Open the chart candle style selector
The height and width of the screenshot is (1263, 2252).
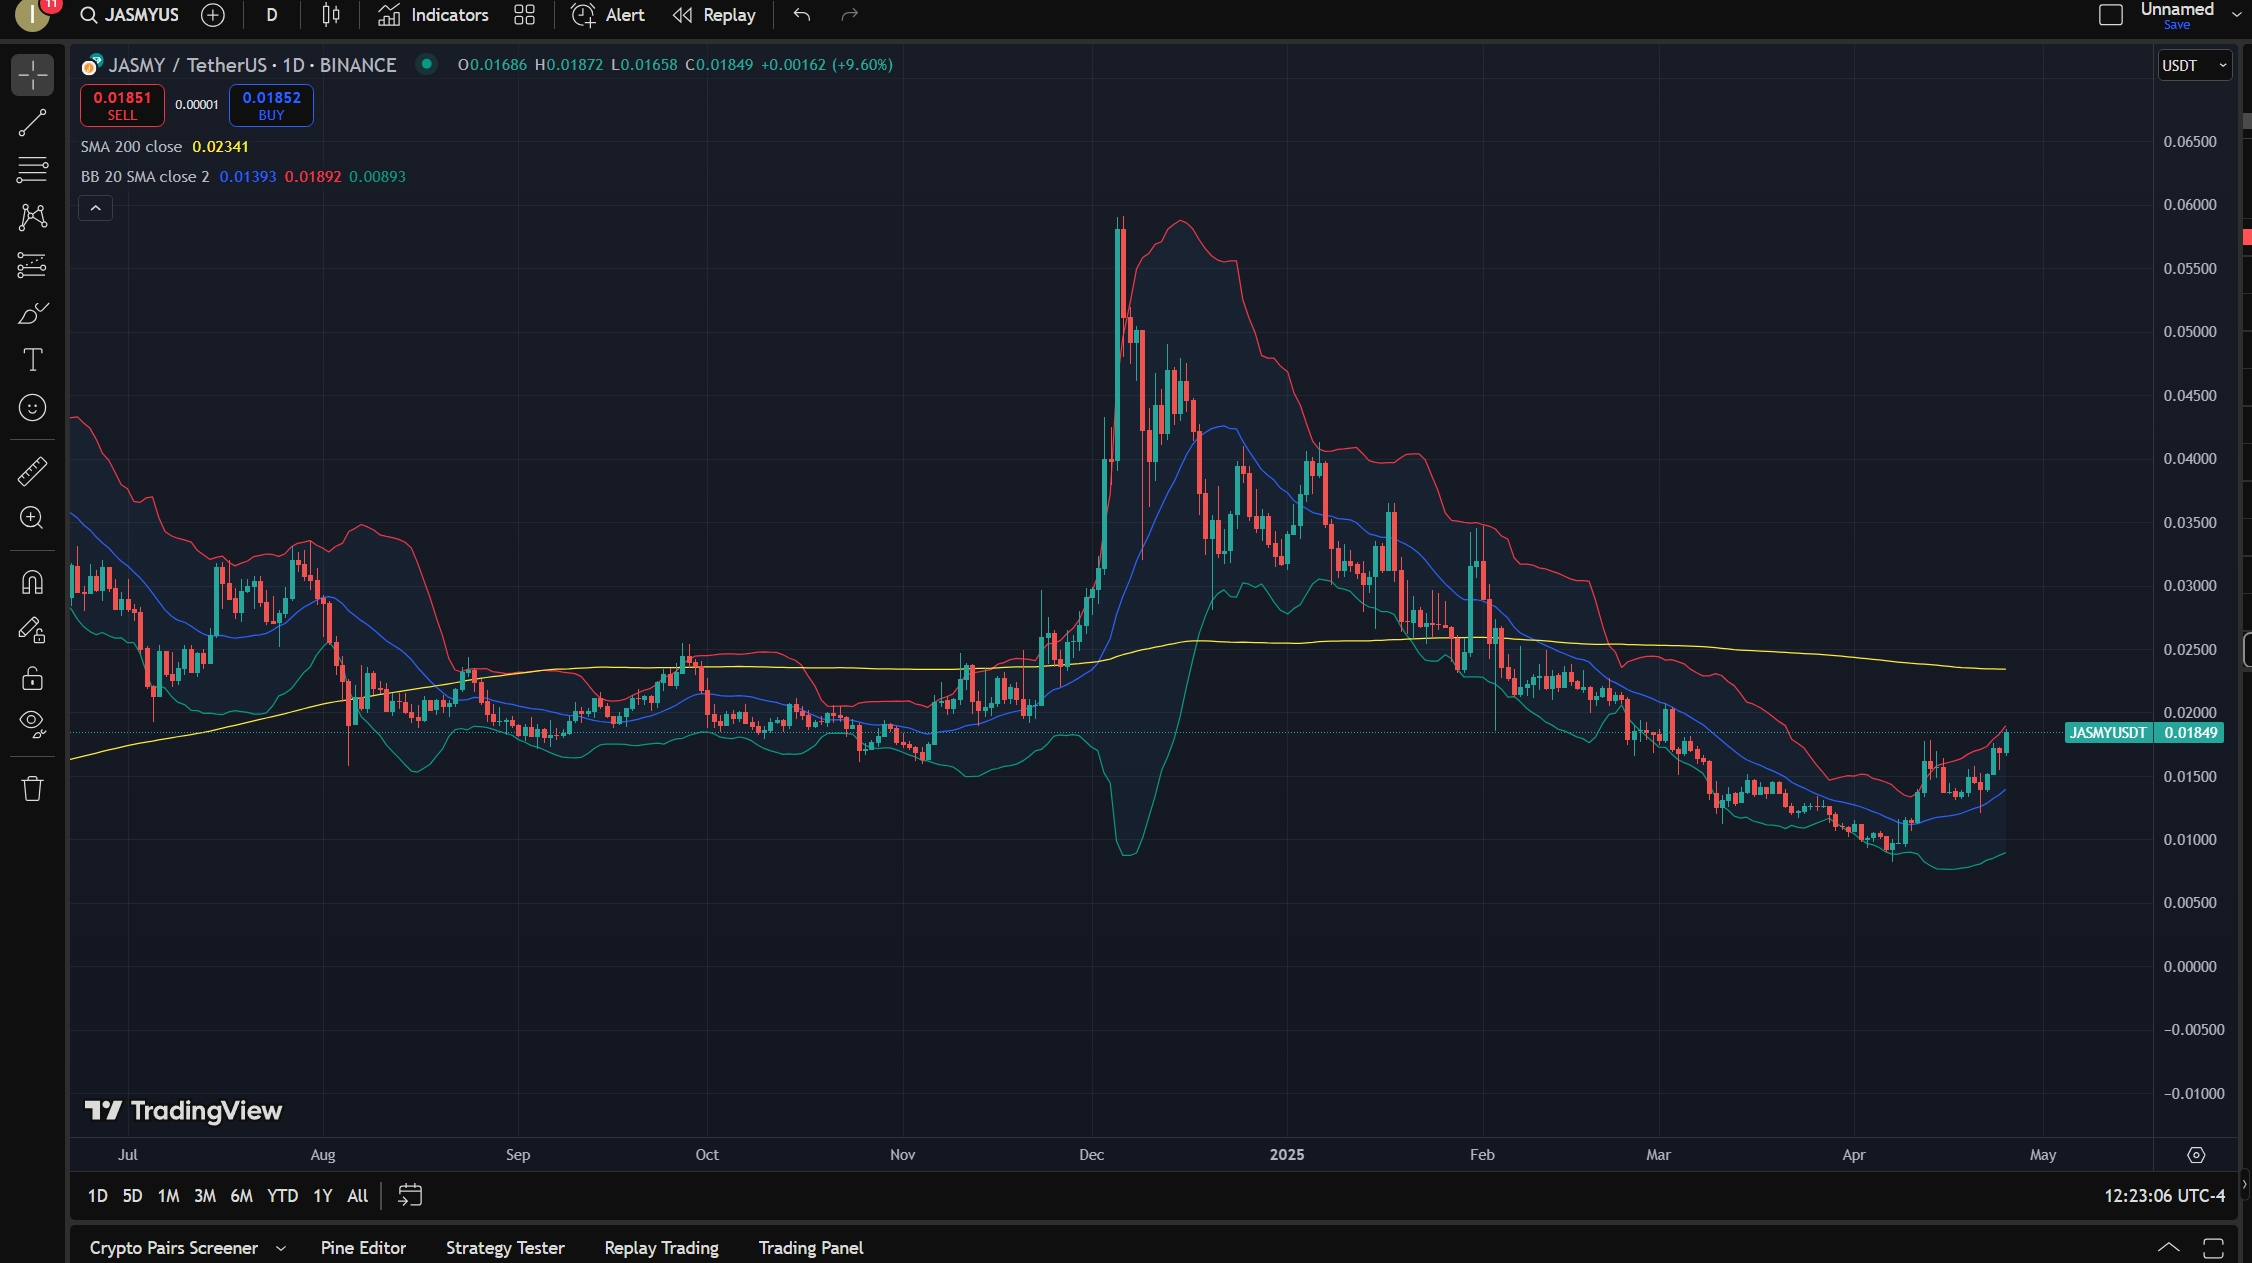point(331,15)
